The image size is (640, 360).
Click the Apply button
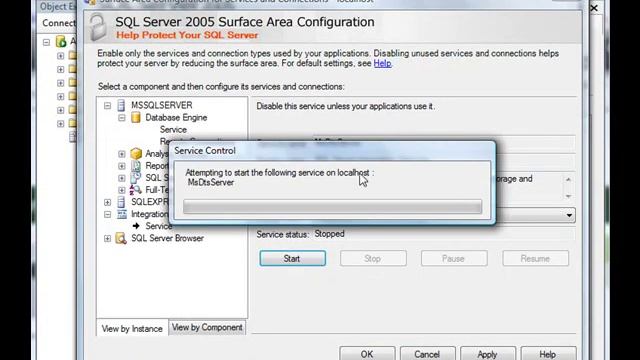pyautogui.click(x=488, y=354)
